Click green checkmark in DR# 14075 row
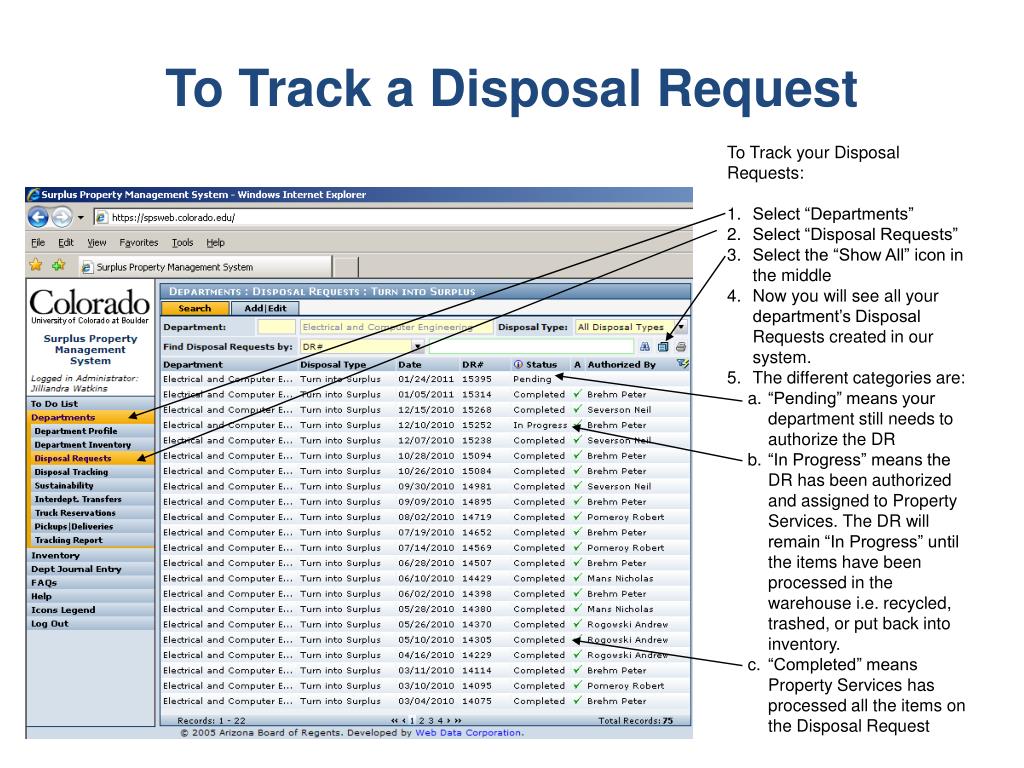The height and width of the screenshot is (768, 1024). [577, 701]
